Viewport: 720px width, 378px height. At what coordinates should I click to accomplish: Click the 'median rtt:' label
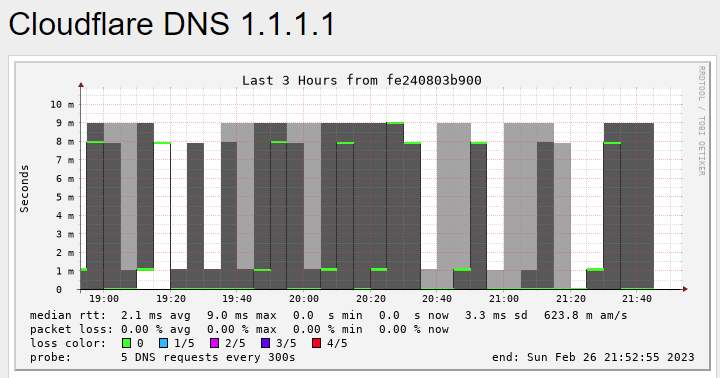point(68,316)
